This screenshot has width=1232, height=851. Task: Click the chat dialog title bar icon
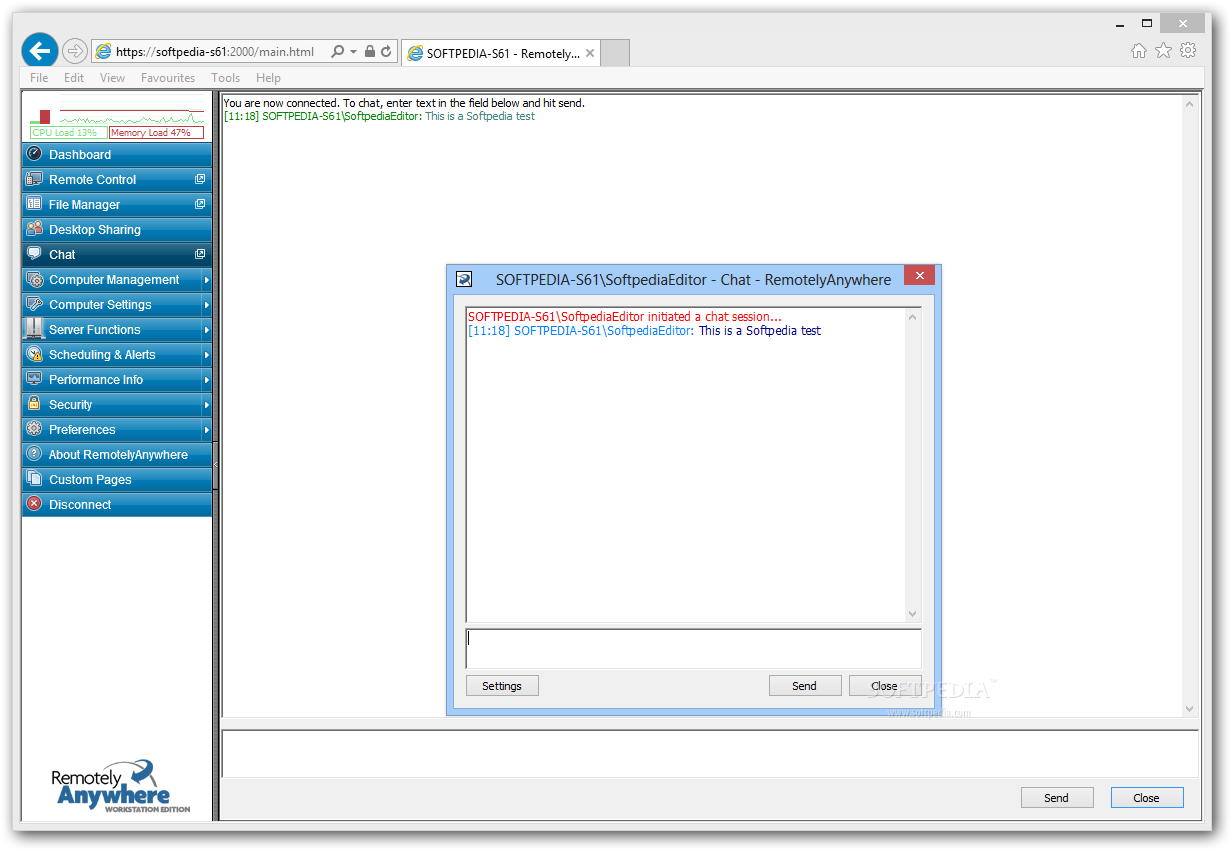(464, 279)
